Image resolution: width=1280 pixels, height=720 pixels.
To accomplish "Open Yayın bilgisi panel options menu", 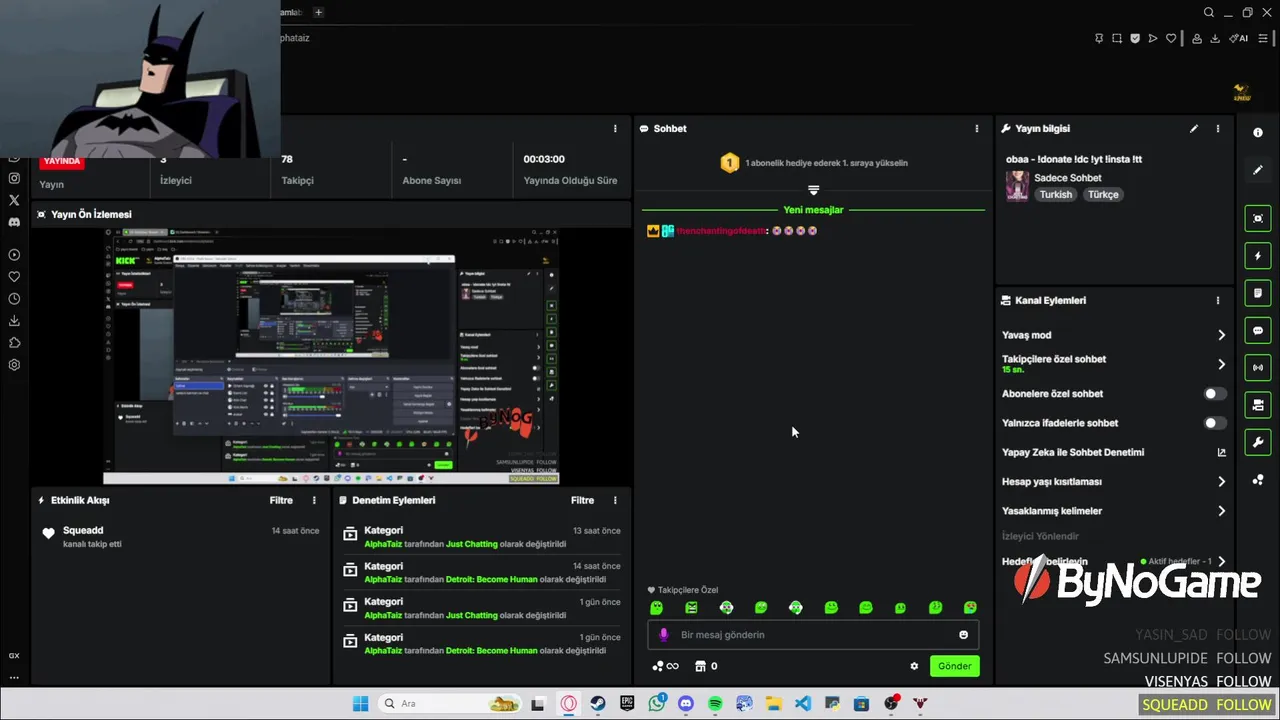I will point(1218,129).
